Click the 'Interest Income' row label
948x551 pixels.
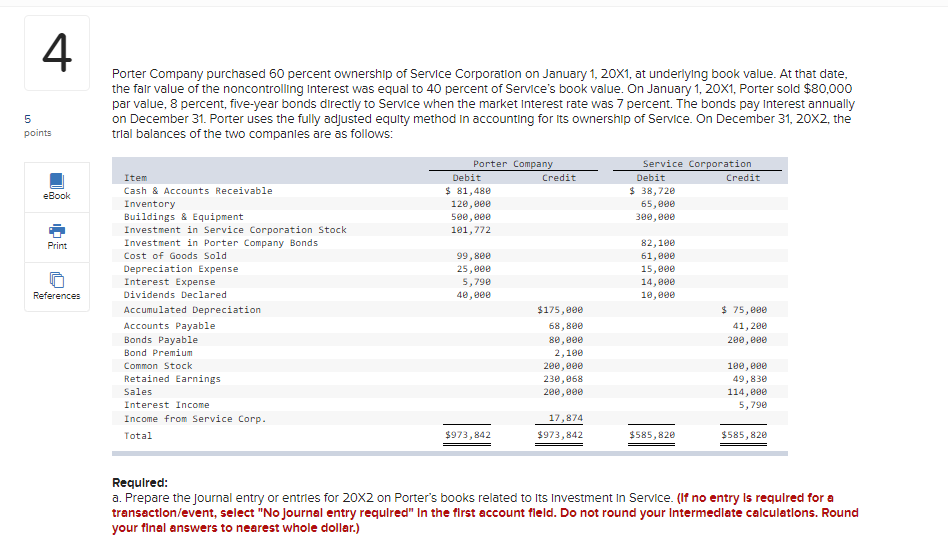[166, 405]
